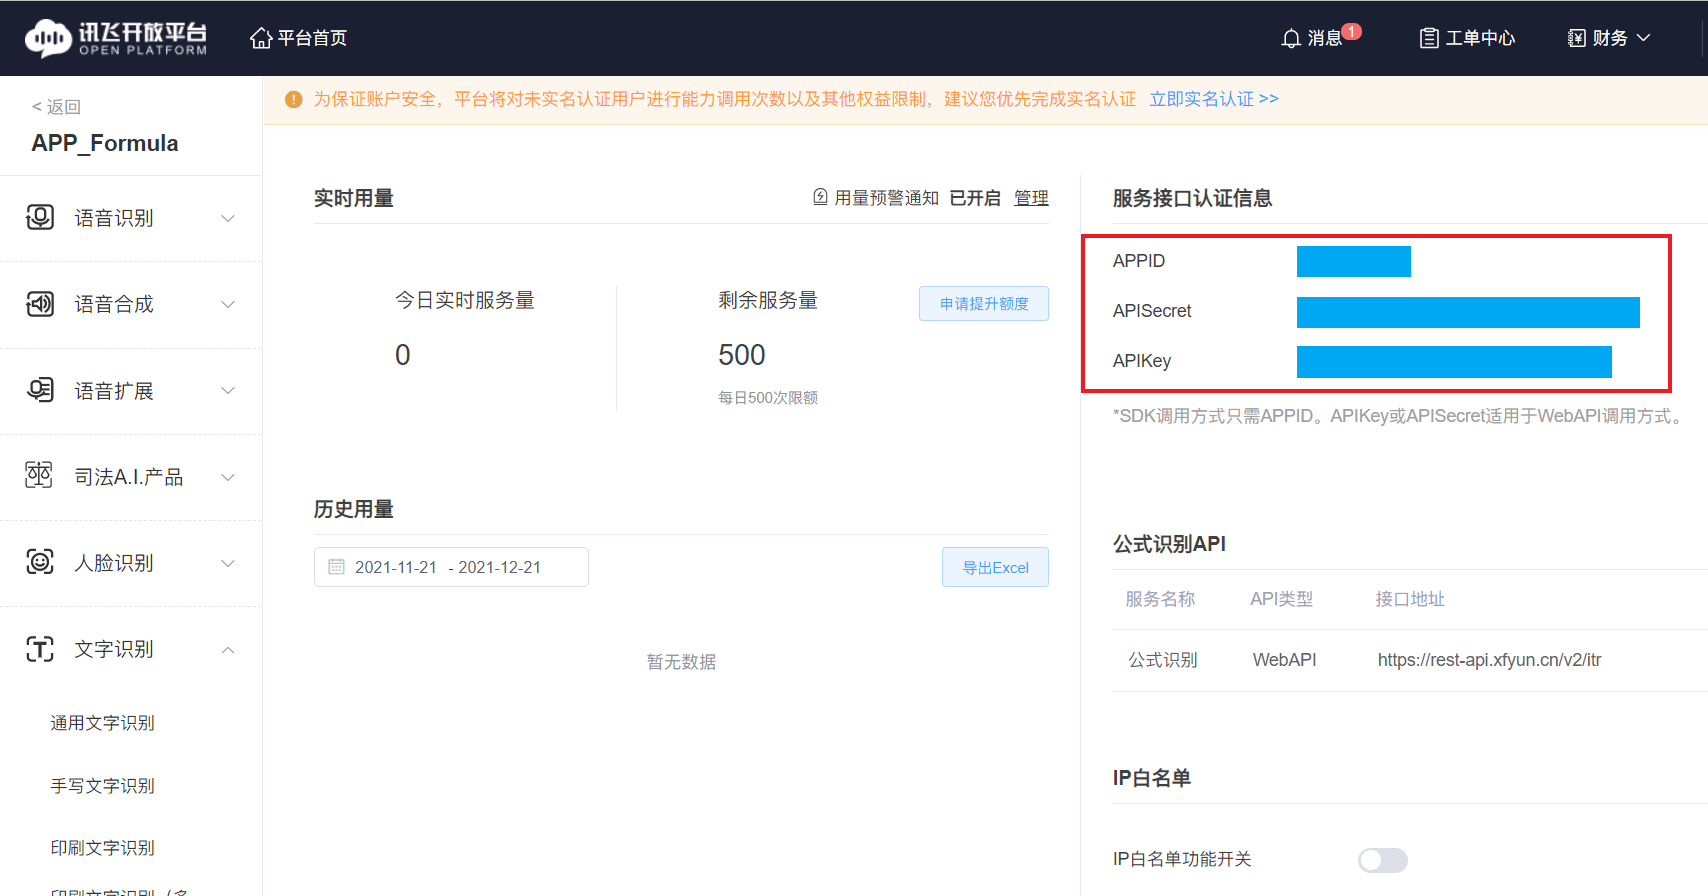The width and height of the screenshot is (1708, 896).
Task: Click the masked APPID value
Action: click(1354, 261)
